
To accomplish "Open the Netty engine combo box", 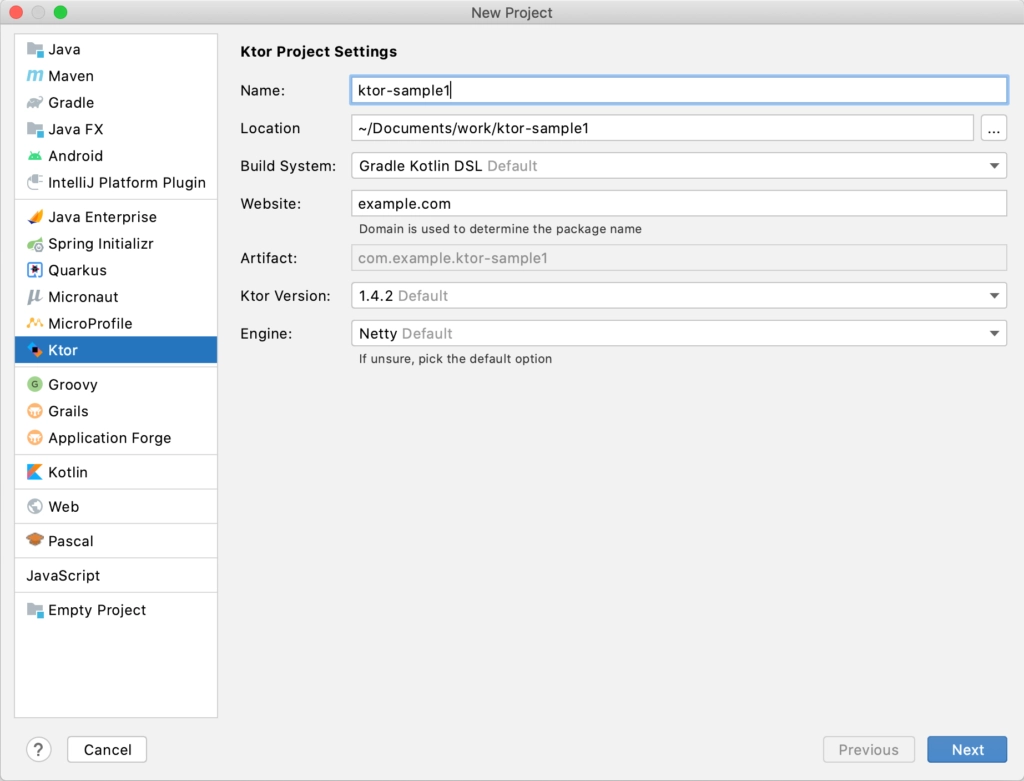I will [679, 334].
